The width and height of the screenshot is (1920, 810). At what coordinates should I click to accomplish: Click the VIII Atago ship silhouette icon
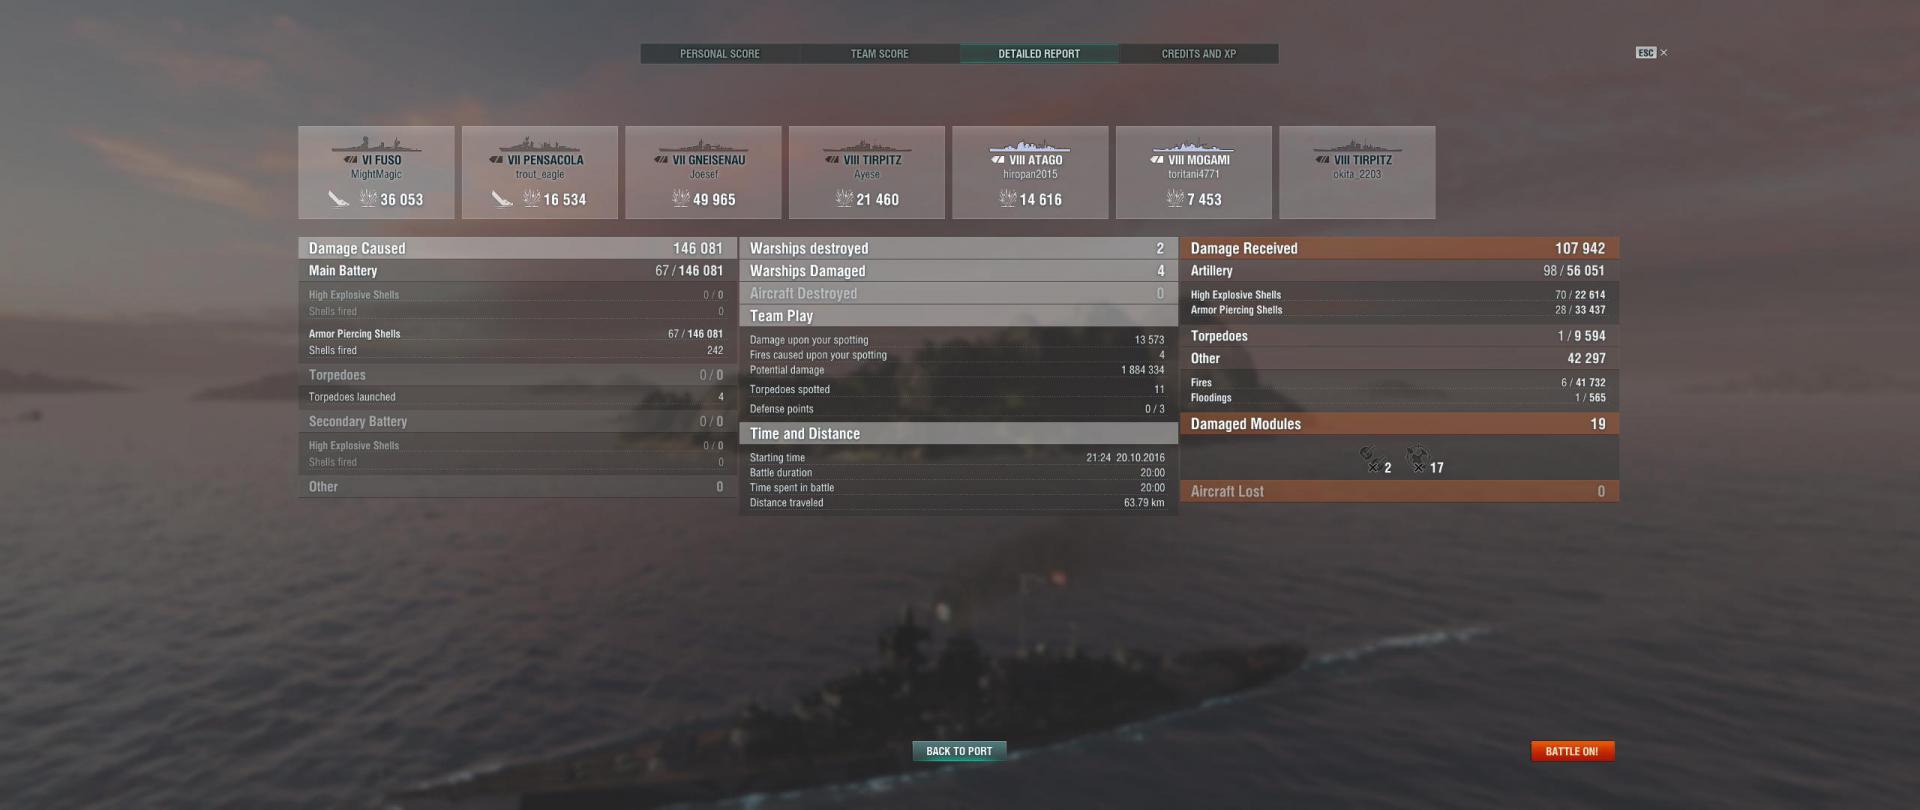pyautogui.click(x=1030, y=146)
